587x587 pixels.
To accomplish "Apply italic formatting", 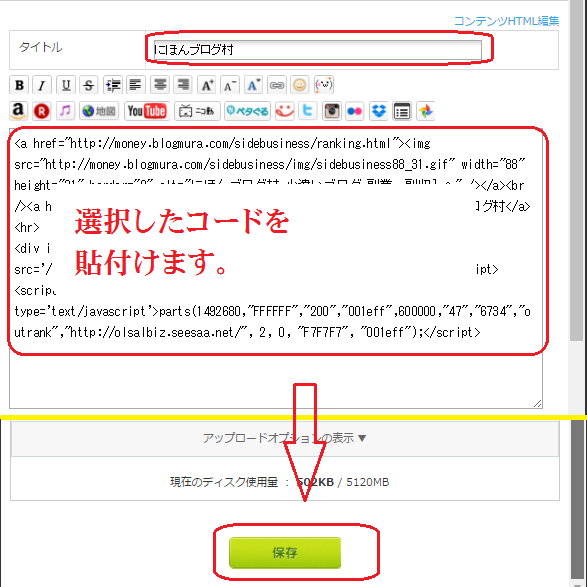I will 42,85.
